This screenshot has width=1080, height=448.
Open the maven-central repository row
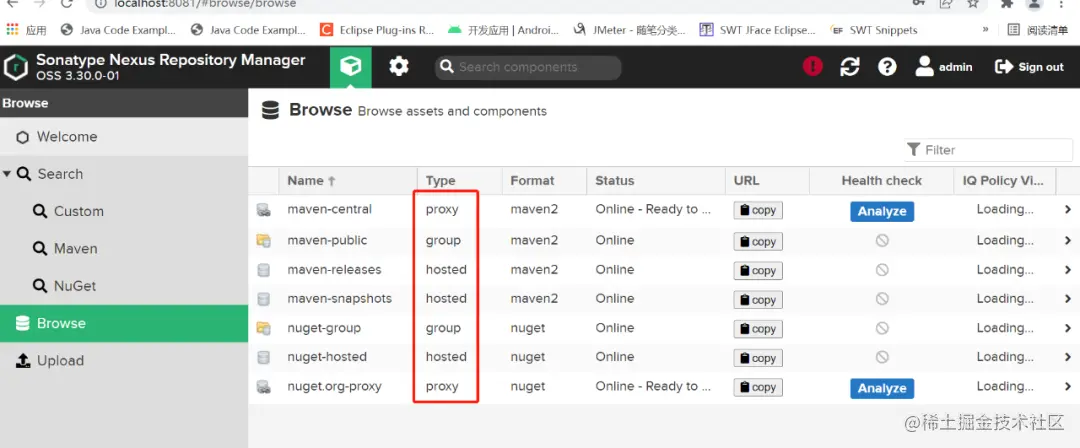[x=664, y=210]
